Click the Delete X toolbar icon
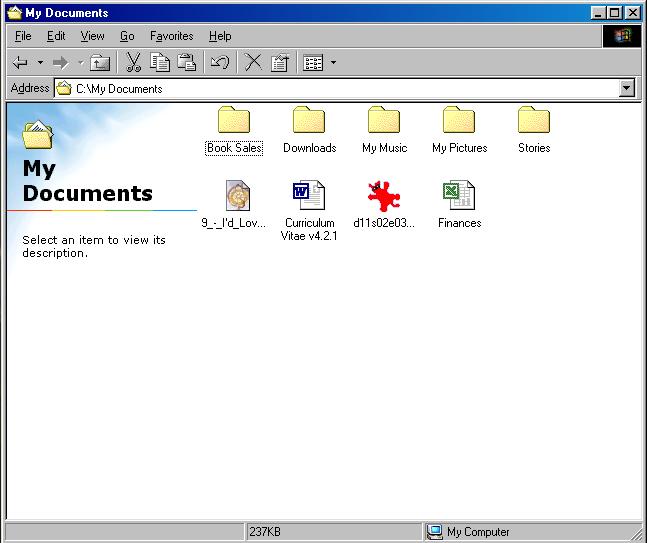This screenshot has height=543, width=647. click(x=253, y=62)
